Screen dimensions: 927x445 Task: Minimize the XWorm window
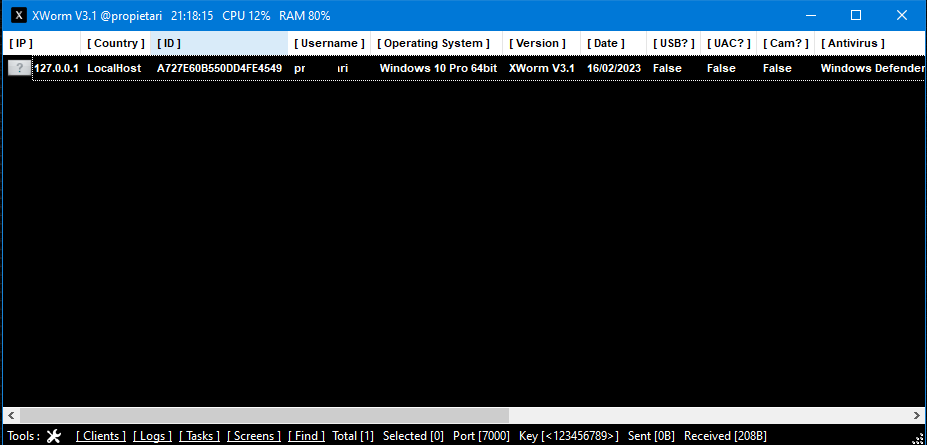coord(811,15)
